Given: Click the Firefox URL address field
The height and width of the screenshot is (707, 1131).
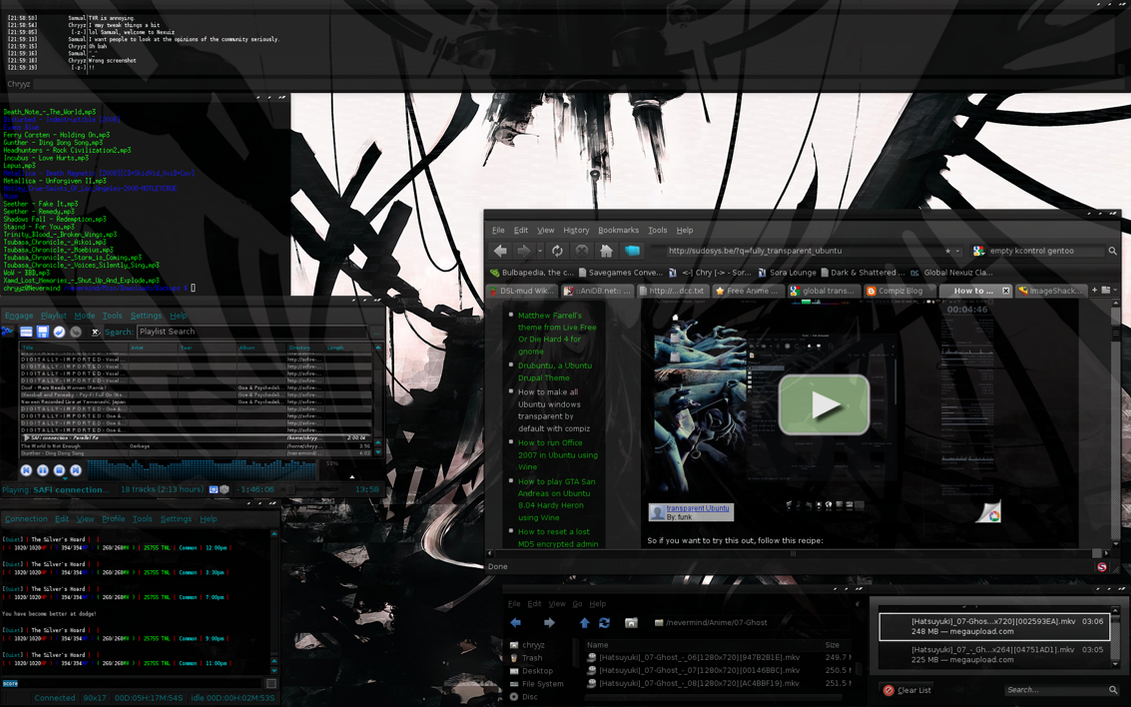Looking at the screenshot, I should point(801,251).
